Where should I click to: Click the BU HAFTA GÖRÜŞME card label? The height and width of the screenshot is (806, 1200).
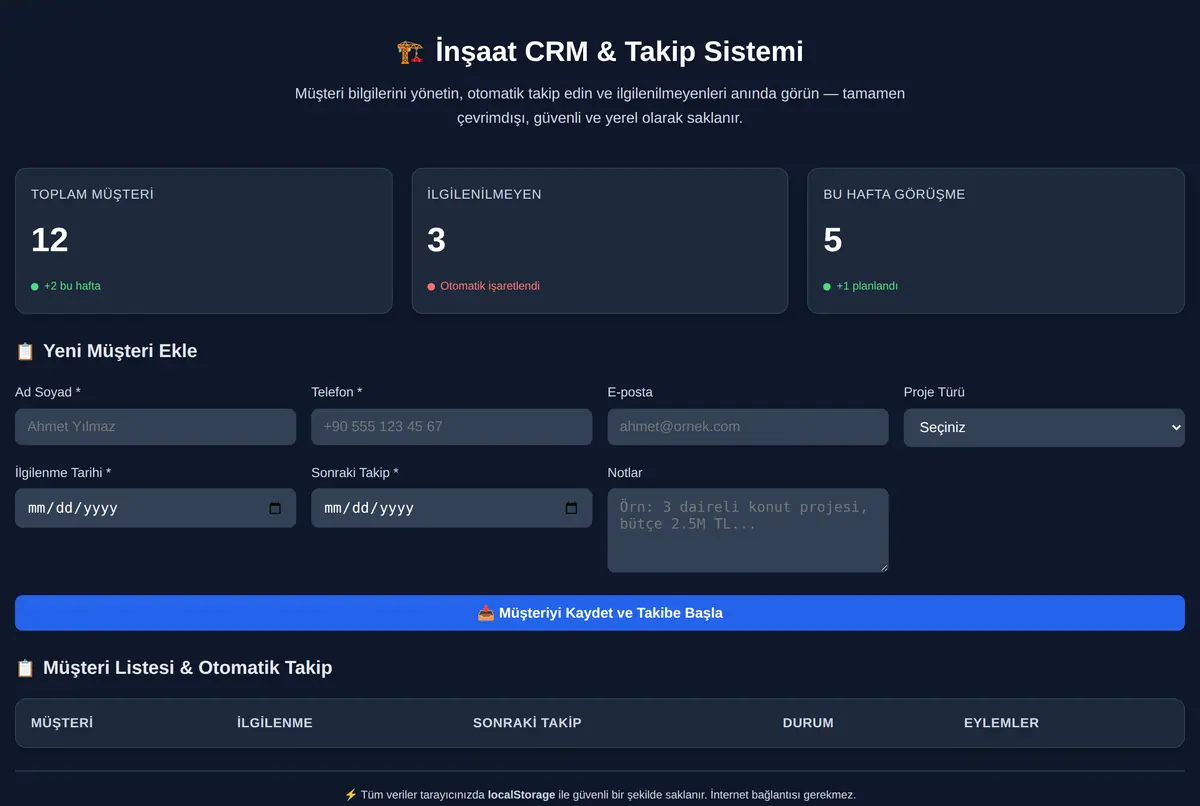(894, 194)
